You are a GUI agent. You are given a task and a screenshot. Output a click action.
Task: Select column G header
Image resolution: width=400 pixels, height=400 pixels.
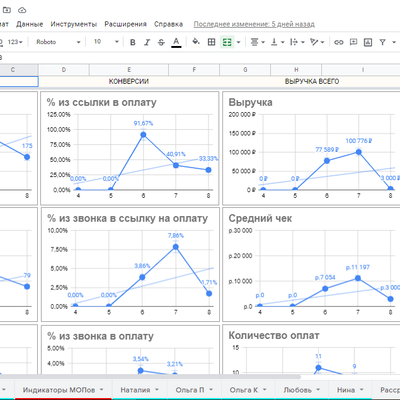245,70
